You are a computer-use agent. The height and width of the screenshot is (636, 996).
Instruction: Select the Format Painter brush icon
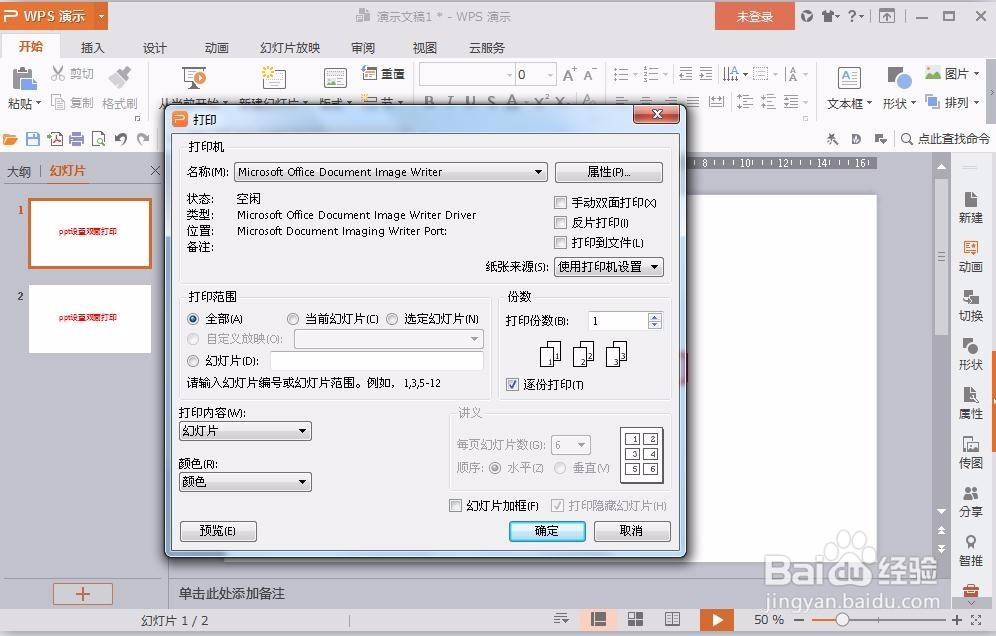tap(119, 78)
